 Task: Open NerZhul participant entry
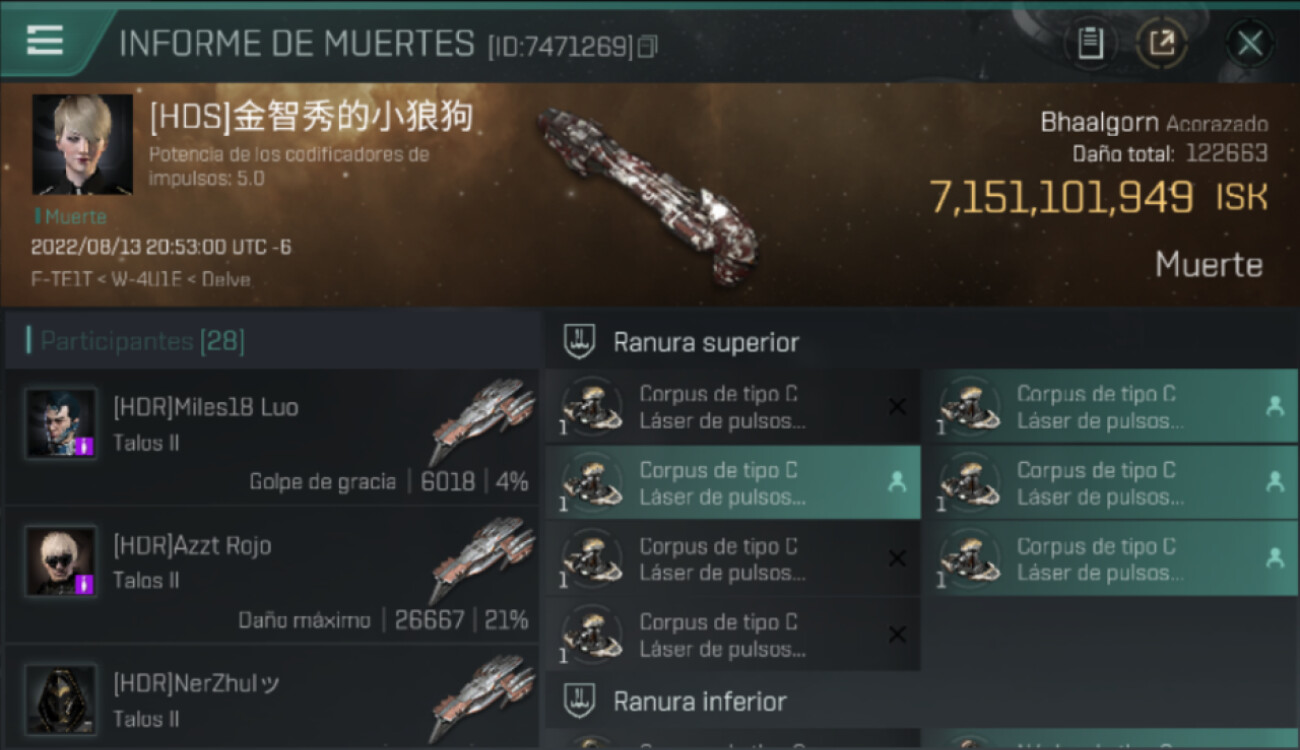pyautogui.click(x=271, y=698)
